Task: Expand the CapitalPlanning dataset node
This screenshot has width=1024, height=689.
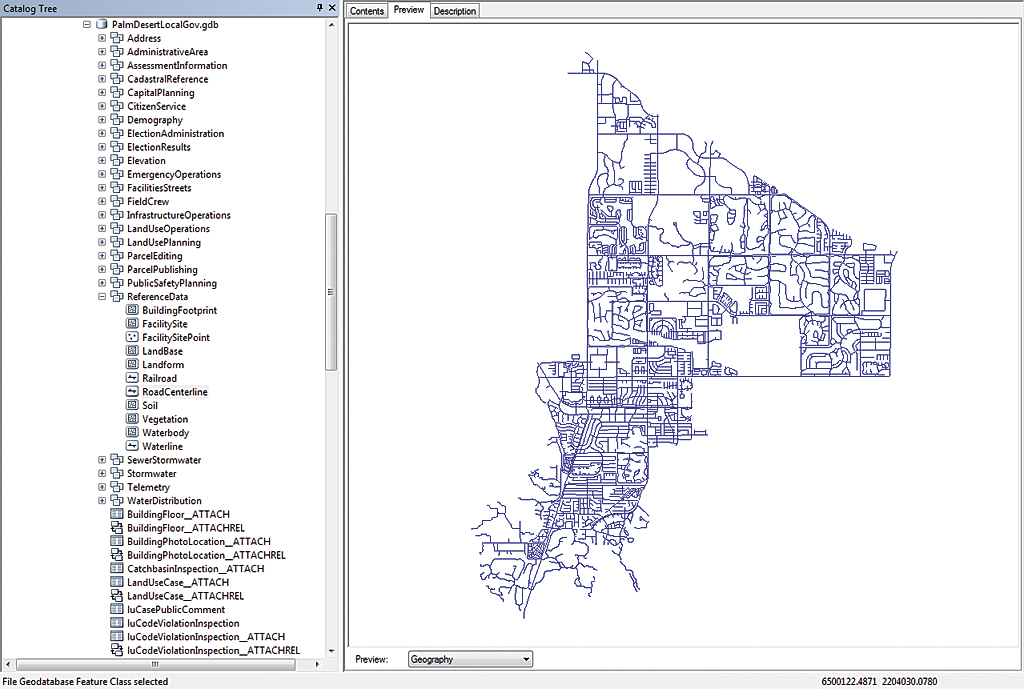Action: pyautogui.click(x=102, y=93)
